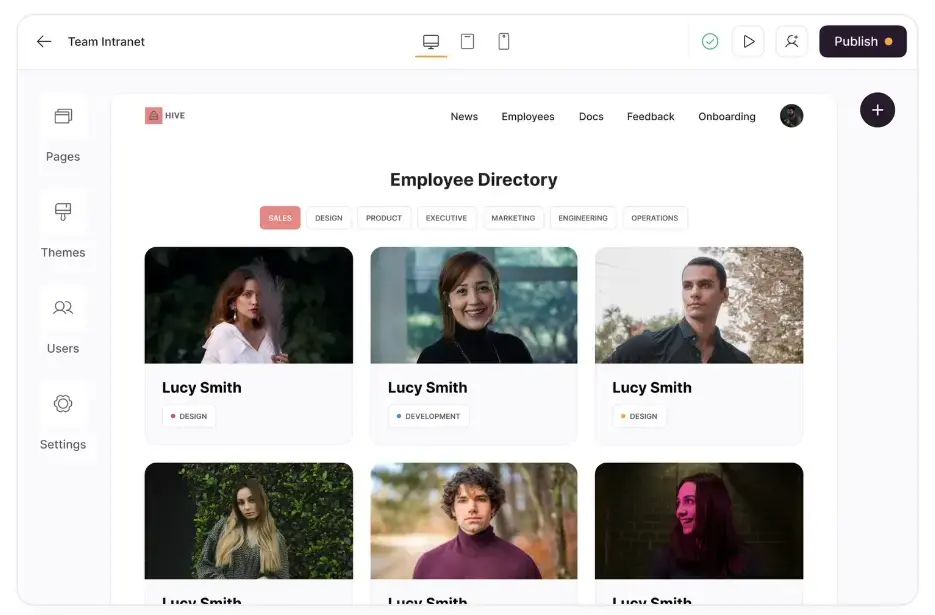Expand the floating plus add menu

pyautogui.click(x=877, y=110)
